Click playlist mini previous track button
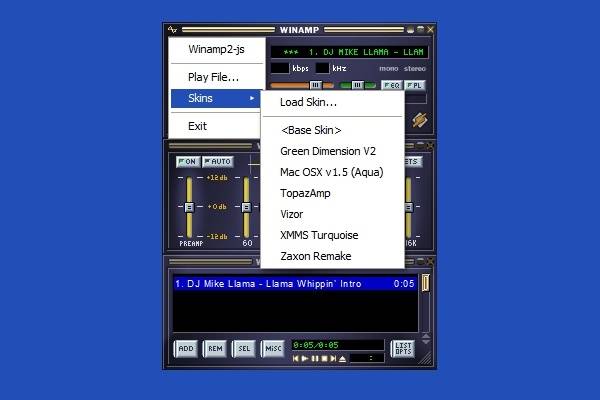600x400 pixels. pos(295,359)
